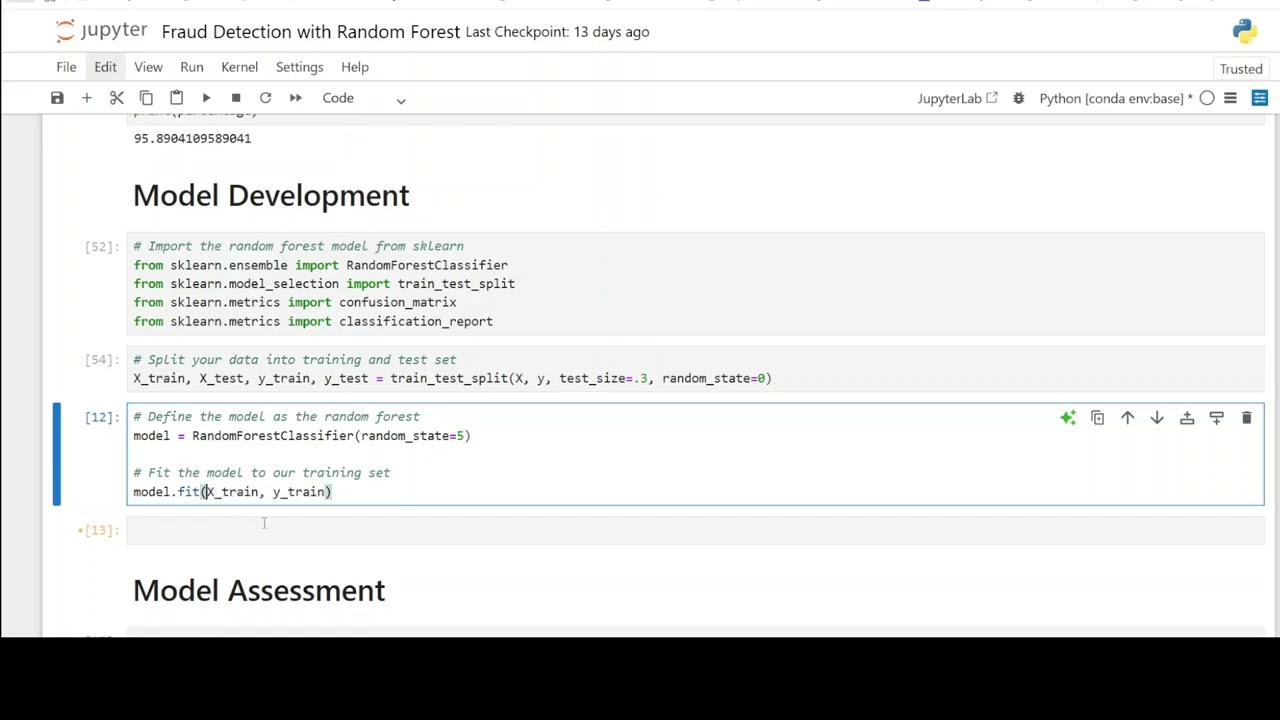Toggle the blue notebook tools panel button
This screenshot has height=720, width=1280.
[x=1259, y=98]
